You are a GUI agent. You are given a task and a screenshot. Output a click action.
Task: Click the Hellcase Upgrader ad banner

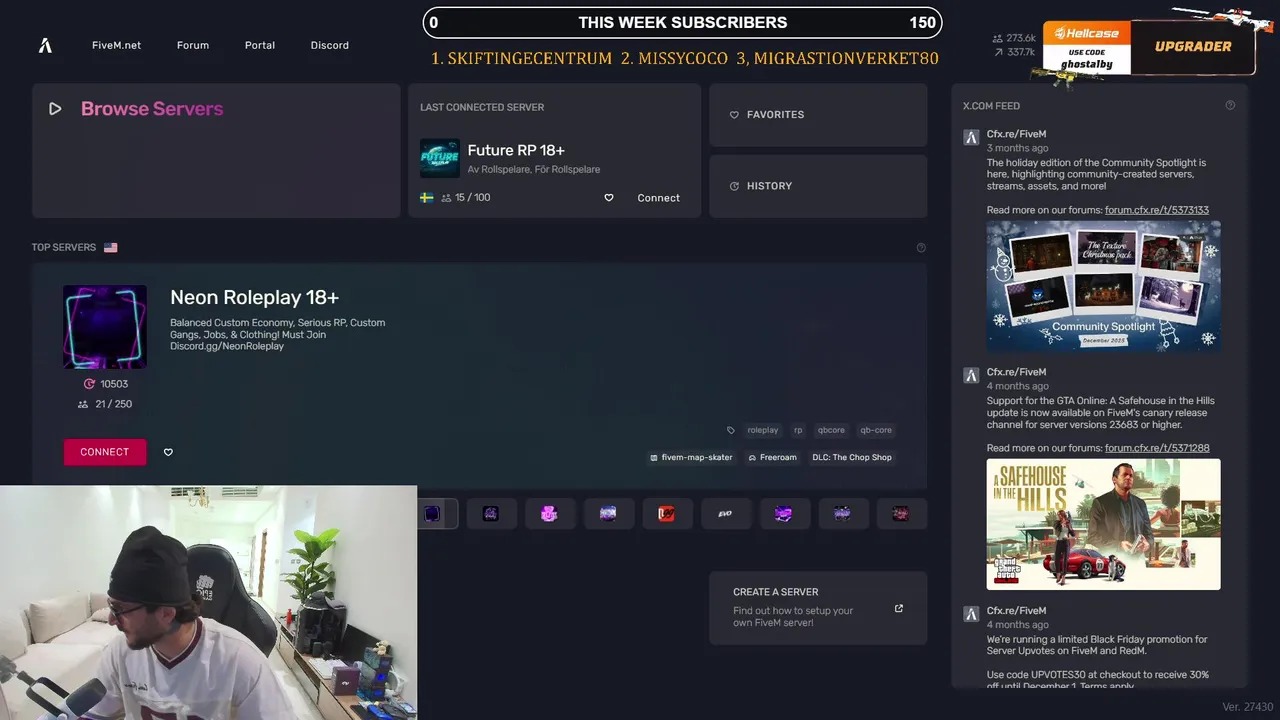pyautogui.click(x=1148, y=47)
